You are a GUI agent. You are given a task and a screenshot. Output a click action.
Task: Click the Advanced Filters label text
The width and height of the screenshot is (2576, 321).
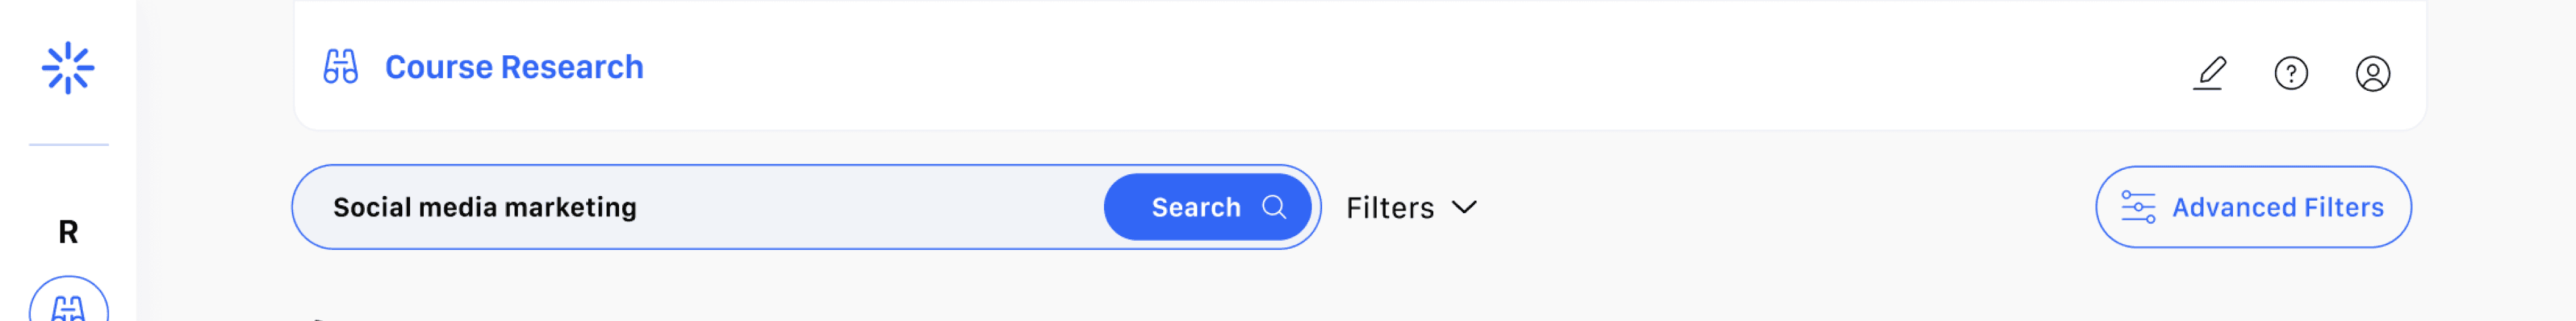click(2277, 207)
